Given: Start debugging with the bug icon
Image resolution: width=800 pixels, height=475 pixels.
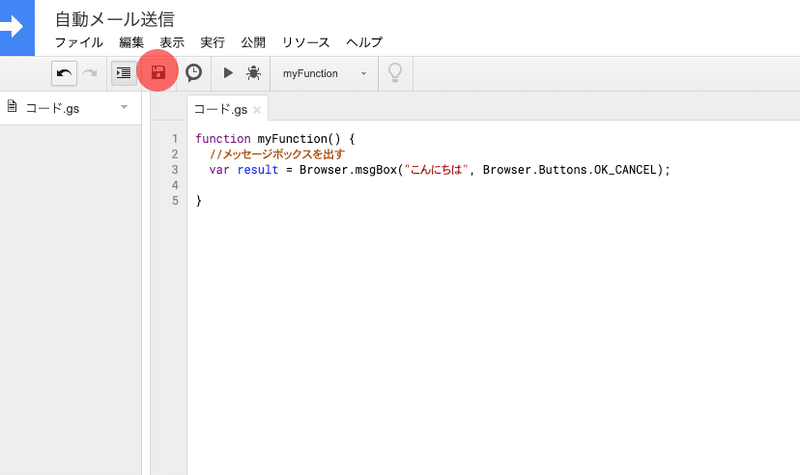Looking at the screenshot, I should coord(253,73).
